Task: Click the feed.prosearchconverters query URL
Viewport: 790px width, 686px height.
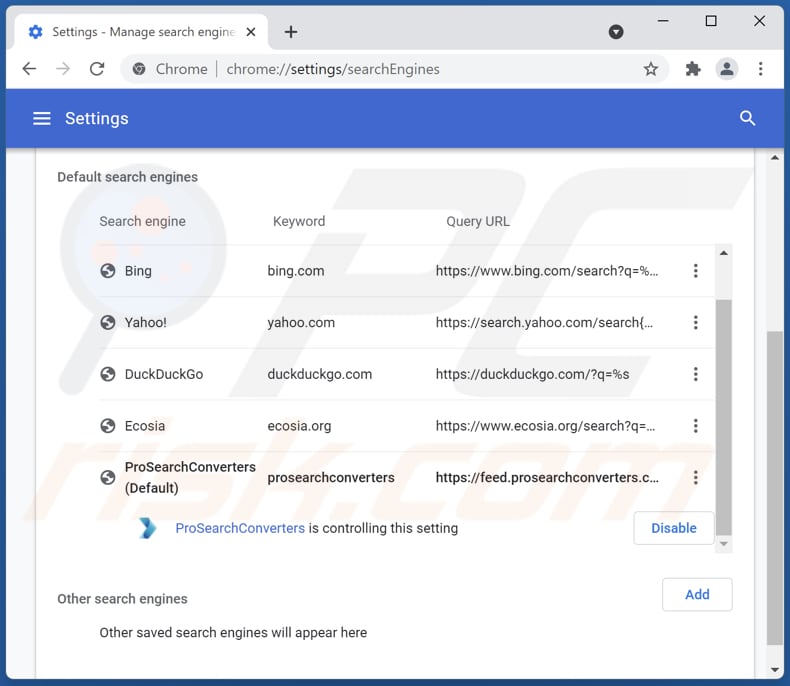Action: click(547, 477)
